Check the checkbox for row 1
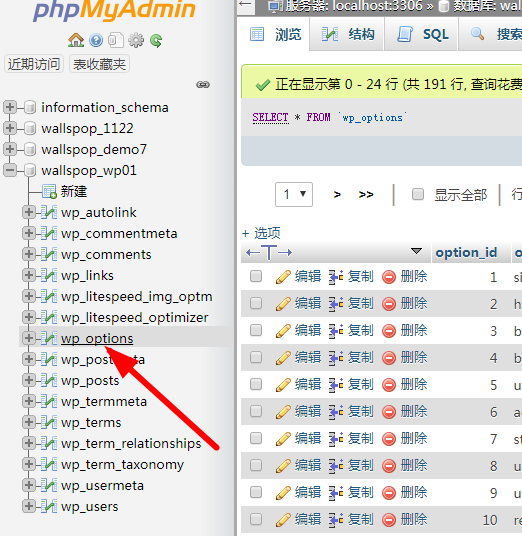The width and height of the screenshot is (522, 536). click(x=256, y=276)
